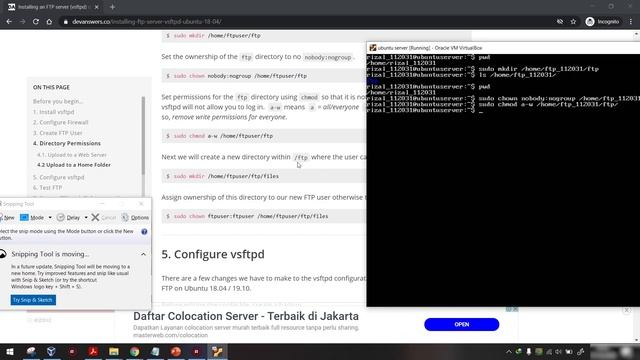This screenshot has height=360, width=640.
Task: Click the sudo chown nobody:nogroup code block
Action: [263, 76]
